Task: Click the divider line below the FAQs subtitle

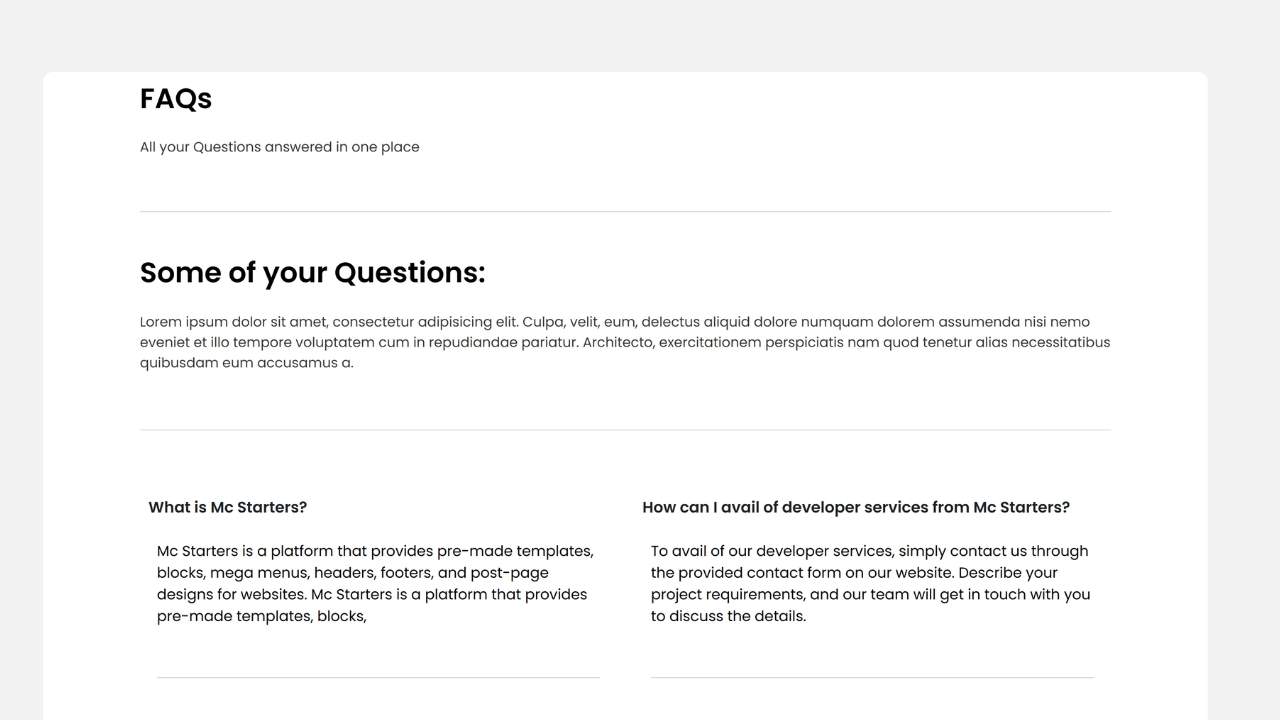Action: [625, 212]
